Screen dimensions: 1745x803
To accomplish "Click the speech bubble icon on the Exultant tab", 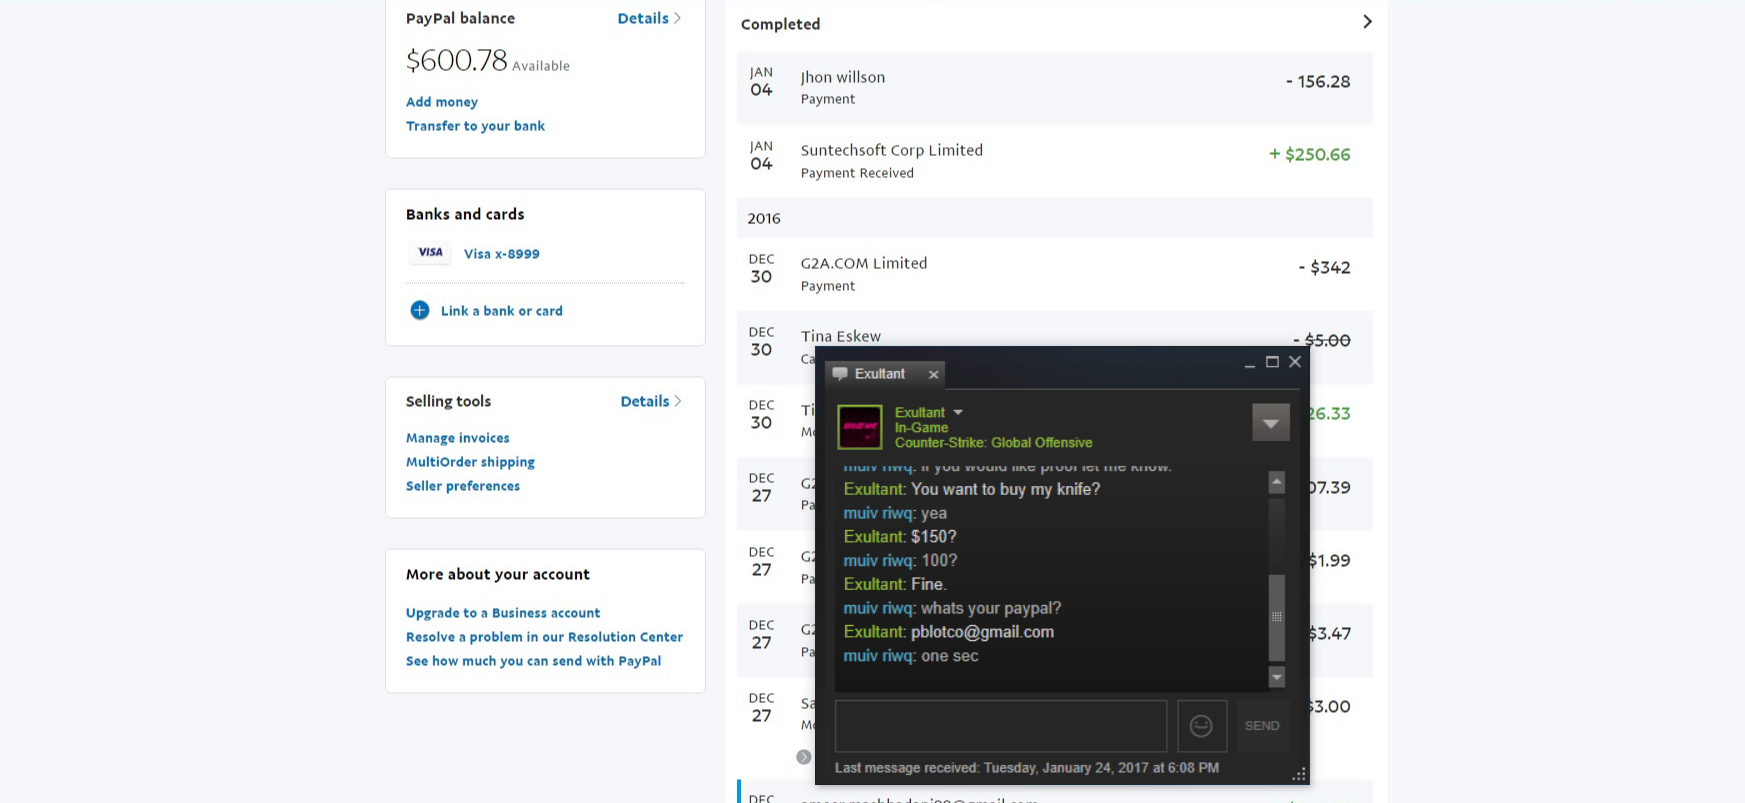I will coord(840,373).
